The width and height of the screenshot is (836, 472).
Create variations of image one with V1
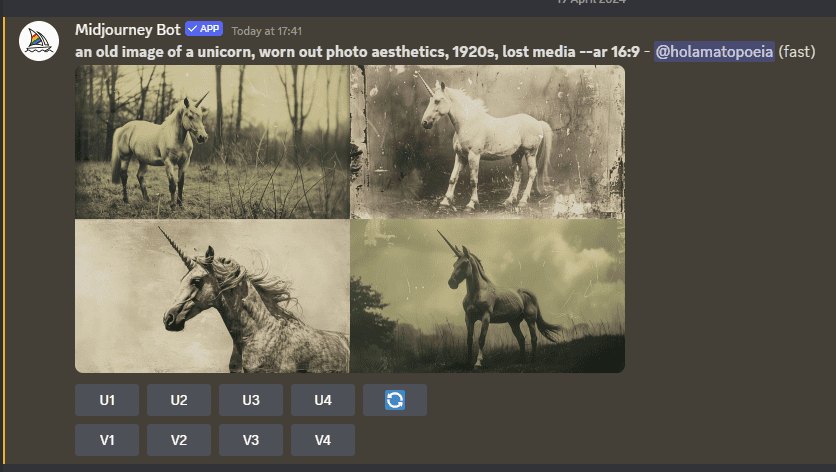[x=107, y=440]
